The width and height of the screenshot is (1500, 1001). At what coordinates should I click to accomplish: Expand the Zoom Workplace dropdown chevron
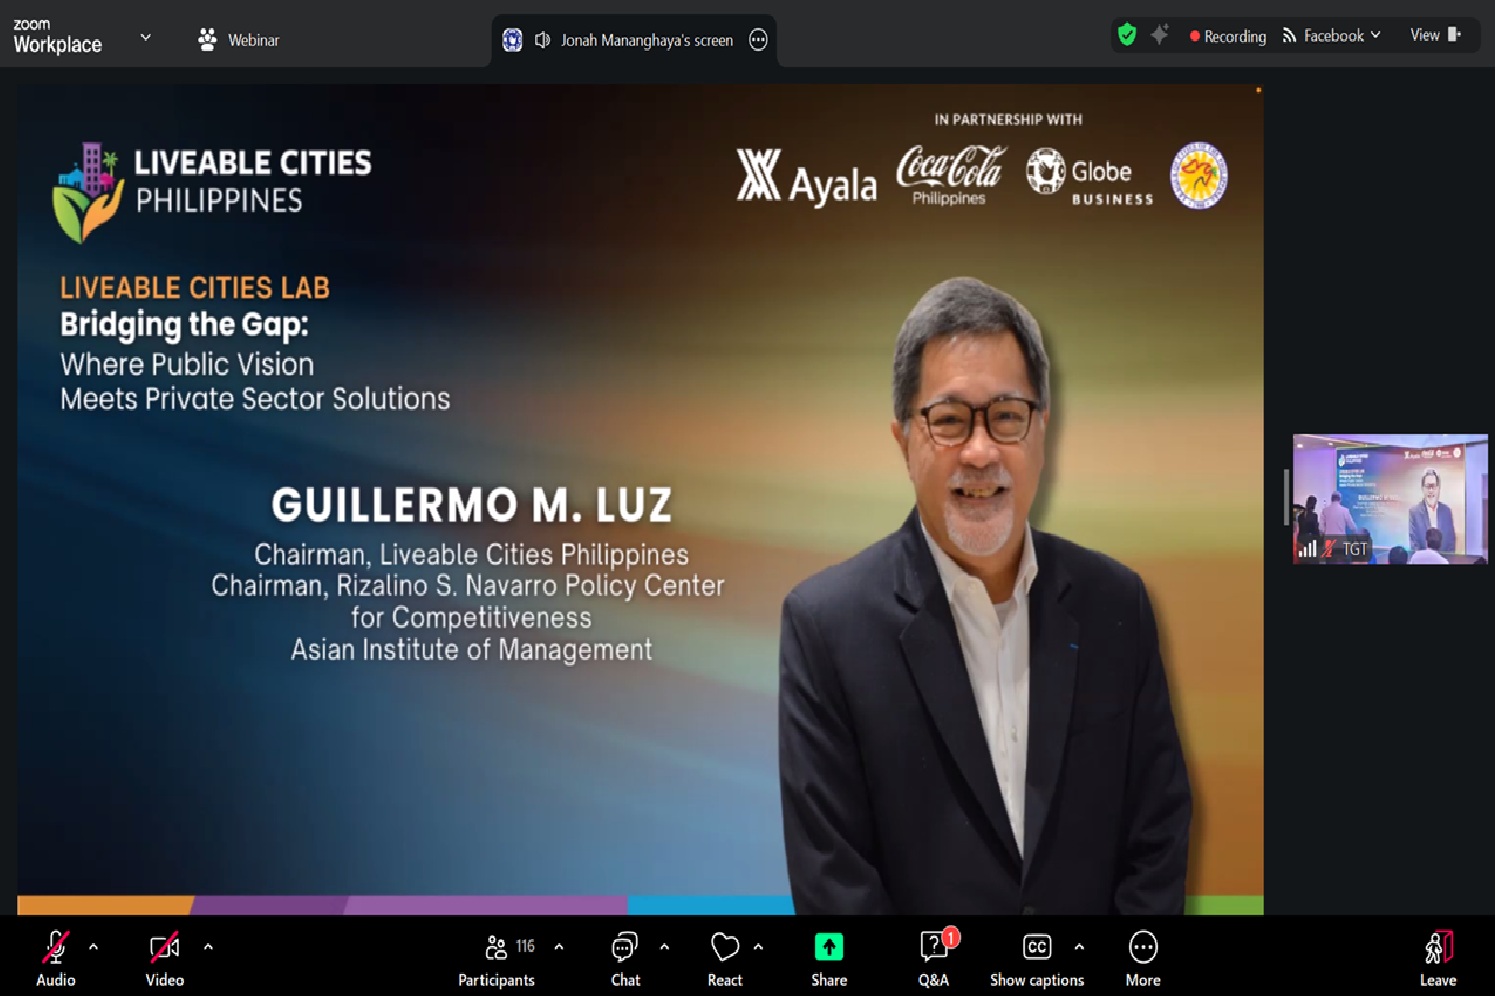(146, 38)
